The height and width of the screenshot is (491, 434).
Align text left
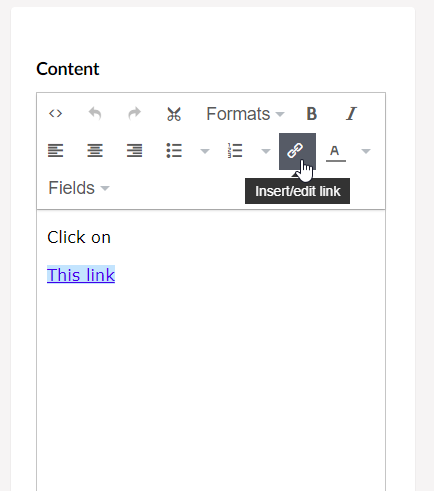[x=55, y=151]
